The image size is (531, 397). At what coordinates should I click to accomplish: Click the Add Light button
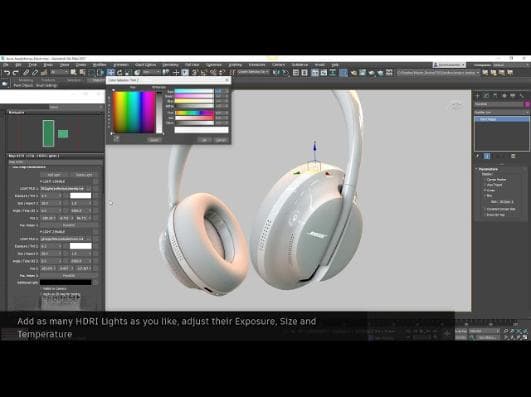coord(54,175)
